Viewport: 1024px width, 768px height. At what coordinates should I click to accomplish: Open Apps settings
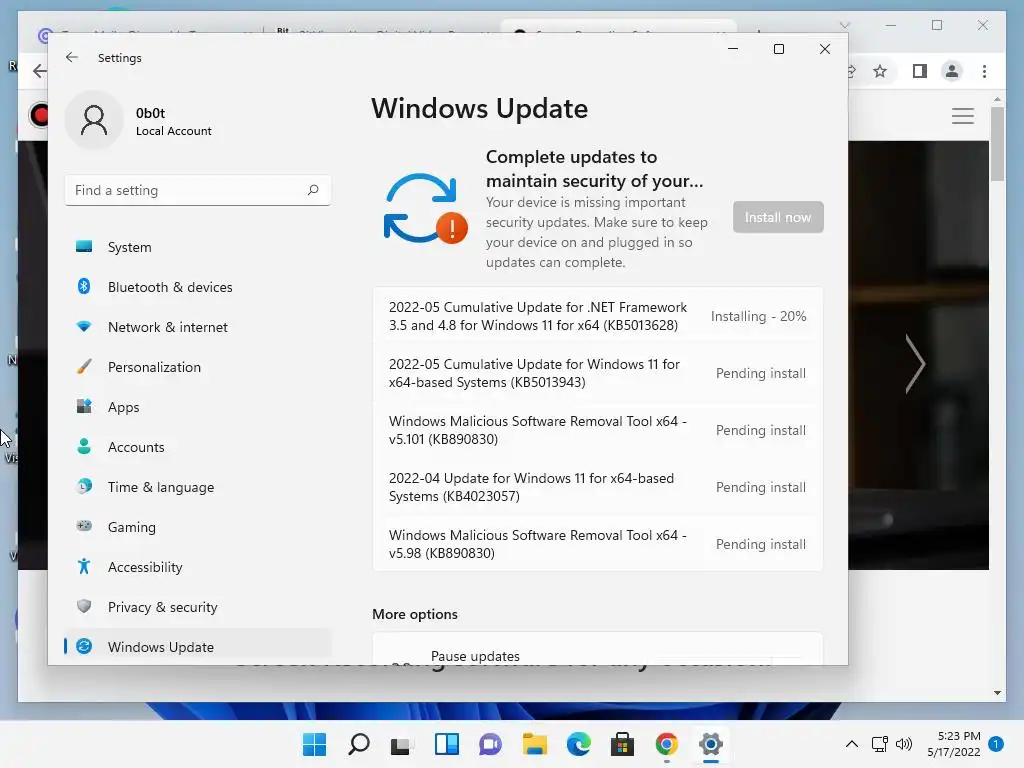[198, 407]
